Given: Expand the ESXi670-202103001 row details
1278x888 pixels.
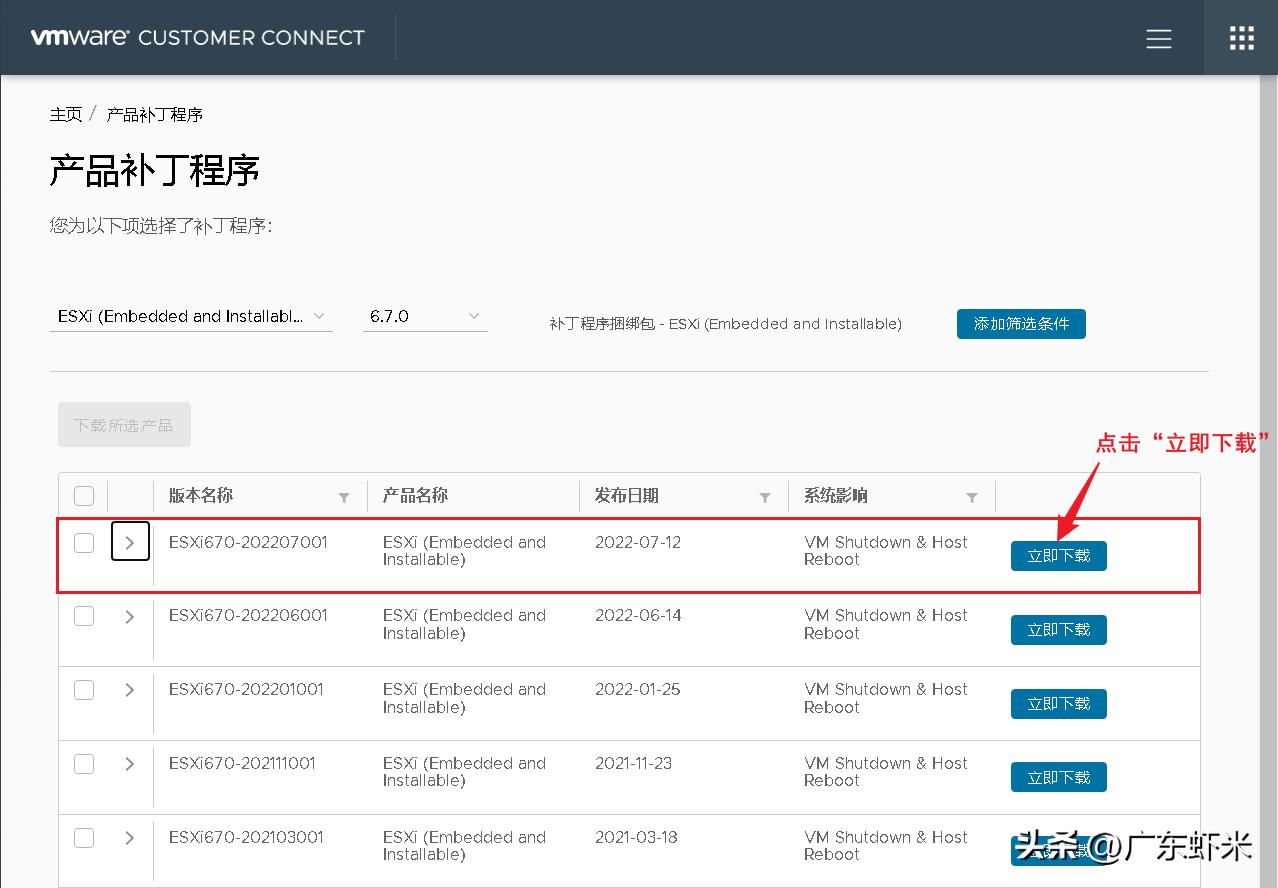Looking at the screenshot, I should [129, 838].
